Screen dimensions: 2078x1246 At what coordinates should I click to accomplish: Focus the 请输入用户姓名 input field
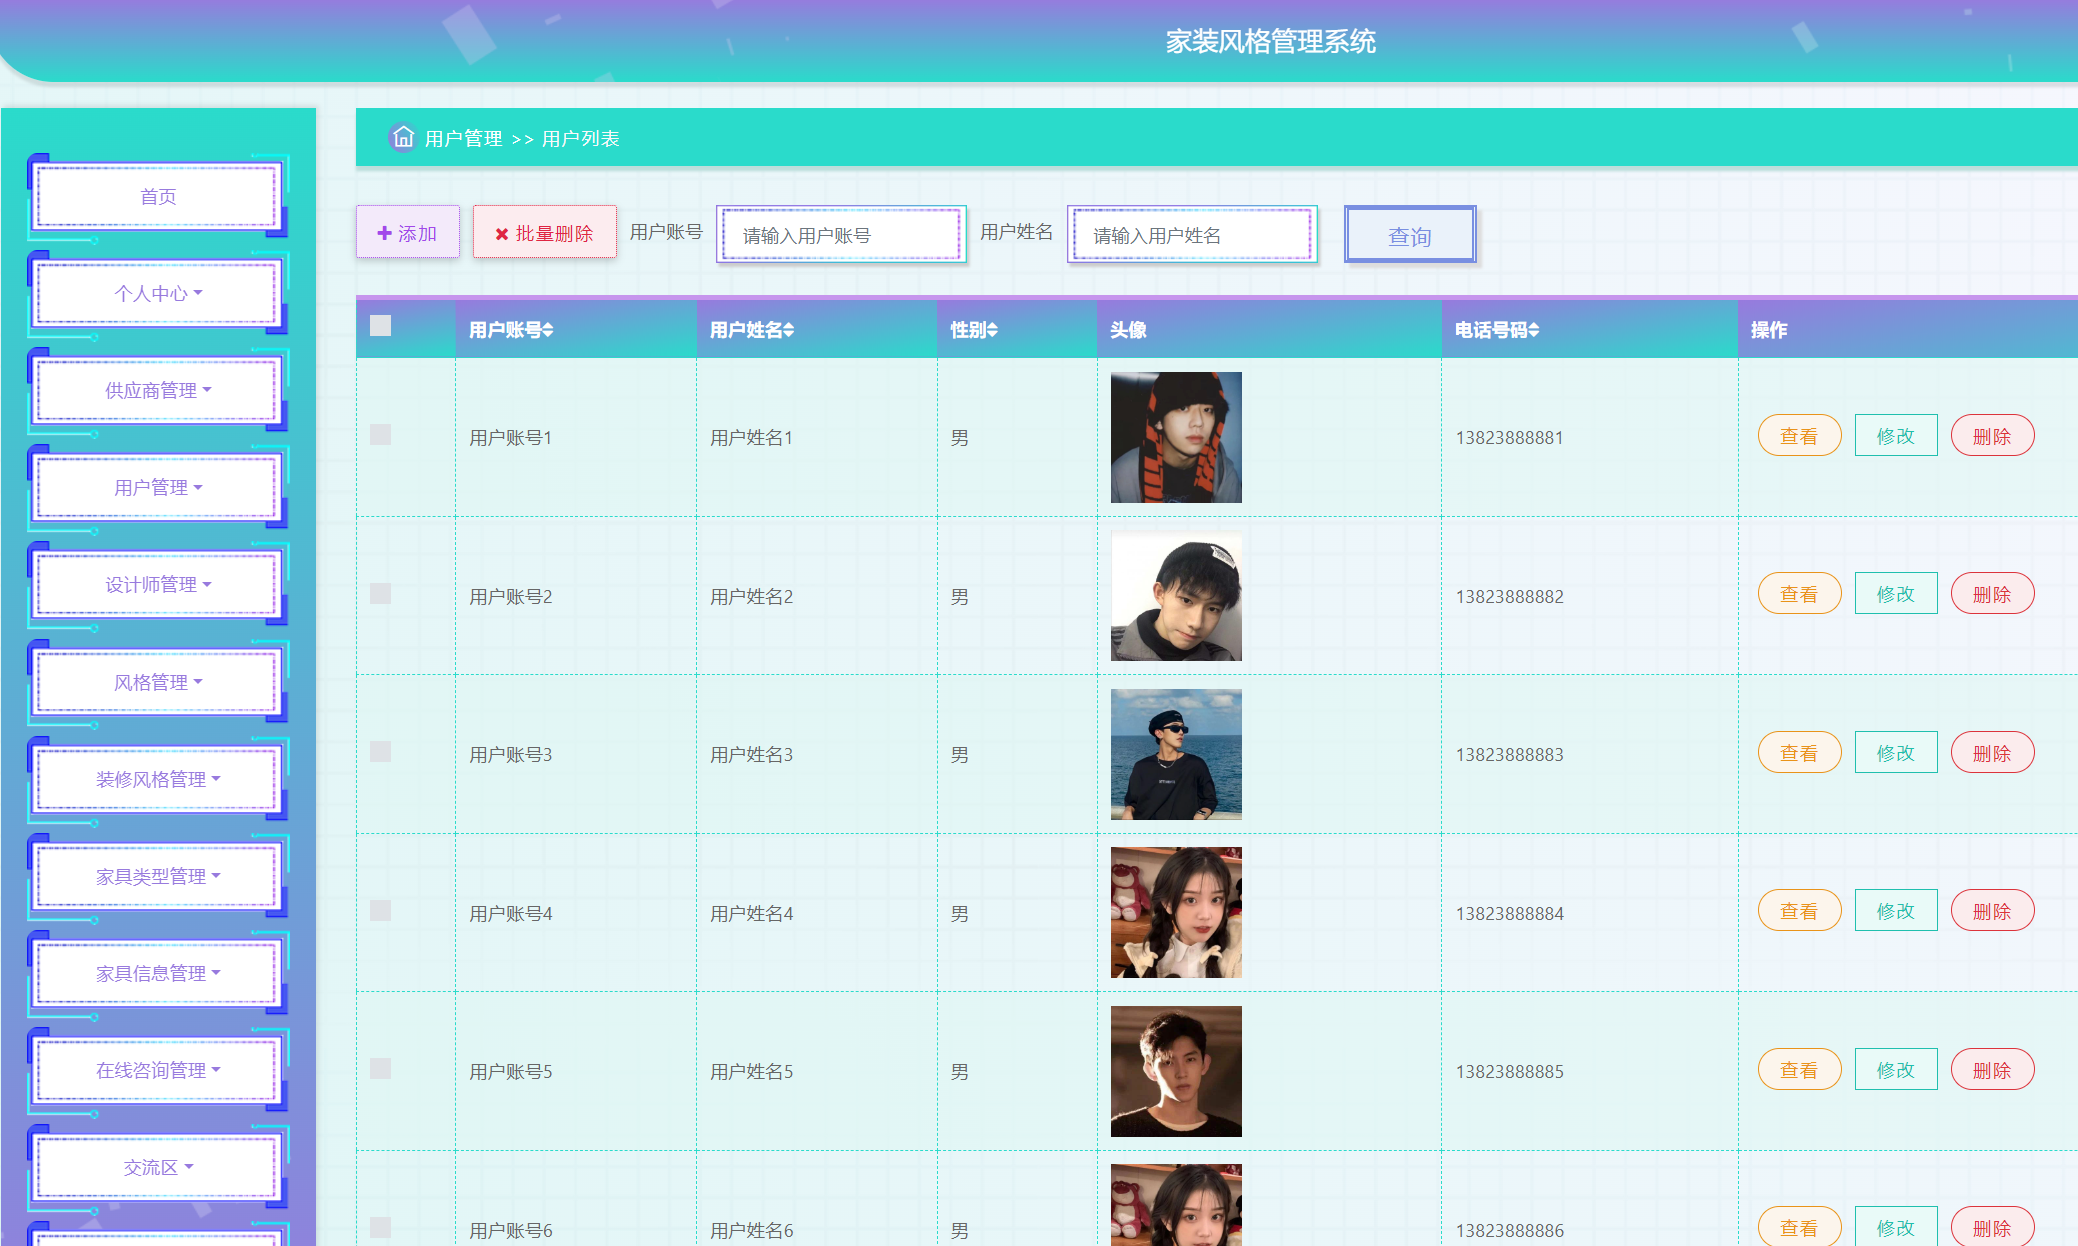pyautogui.click(x=1191, y=235)
